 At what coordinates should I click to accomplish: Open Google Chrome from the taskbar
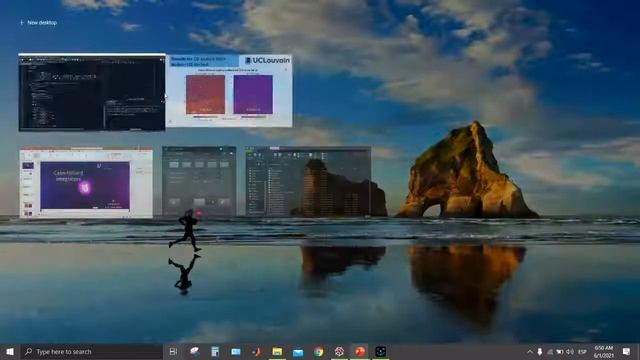[319, 351]
